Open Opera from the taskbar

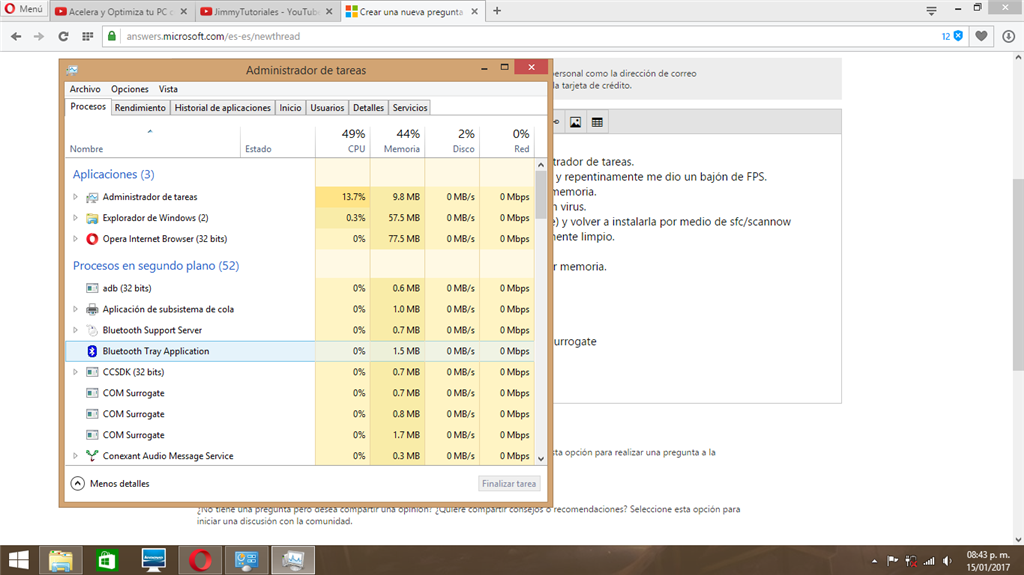(200, 561)
